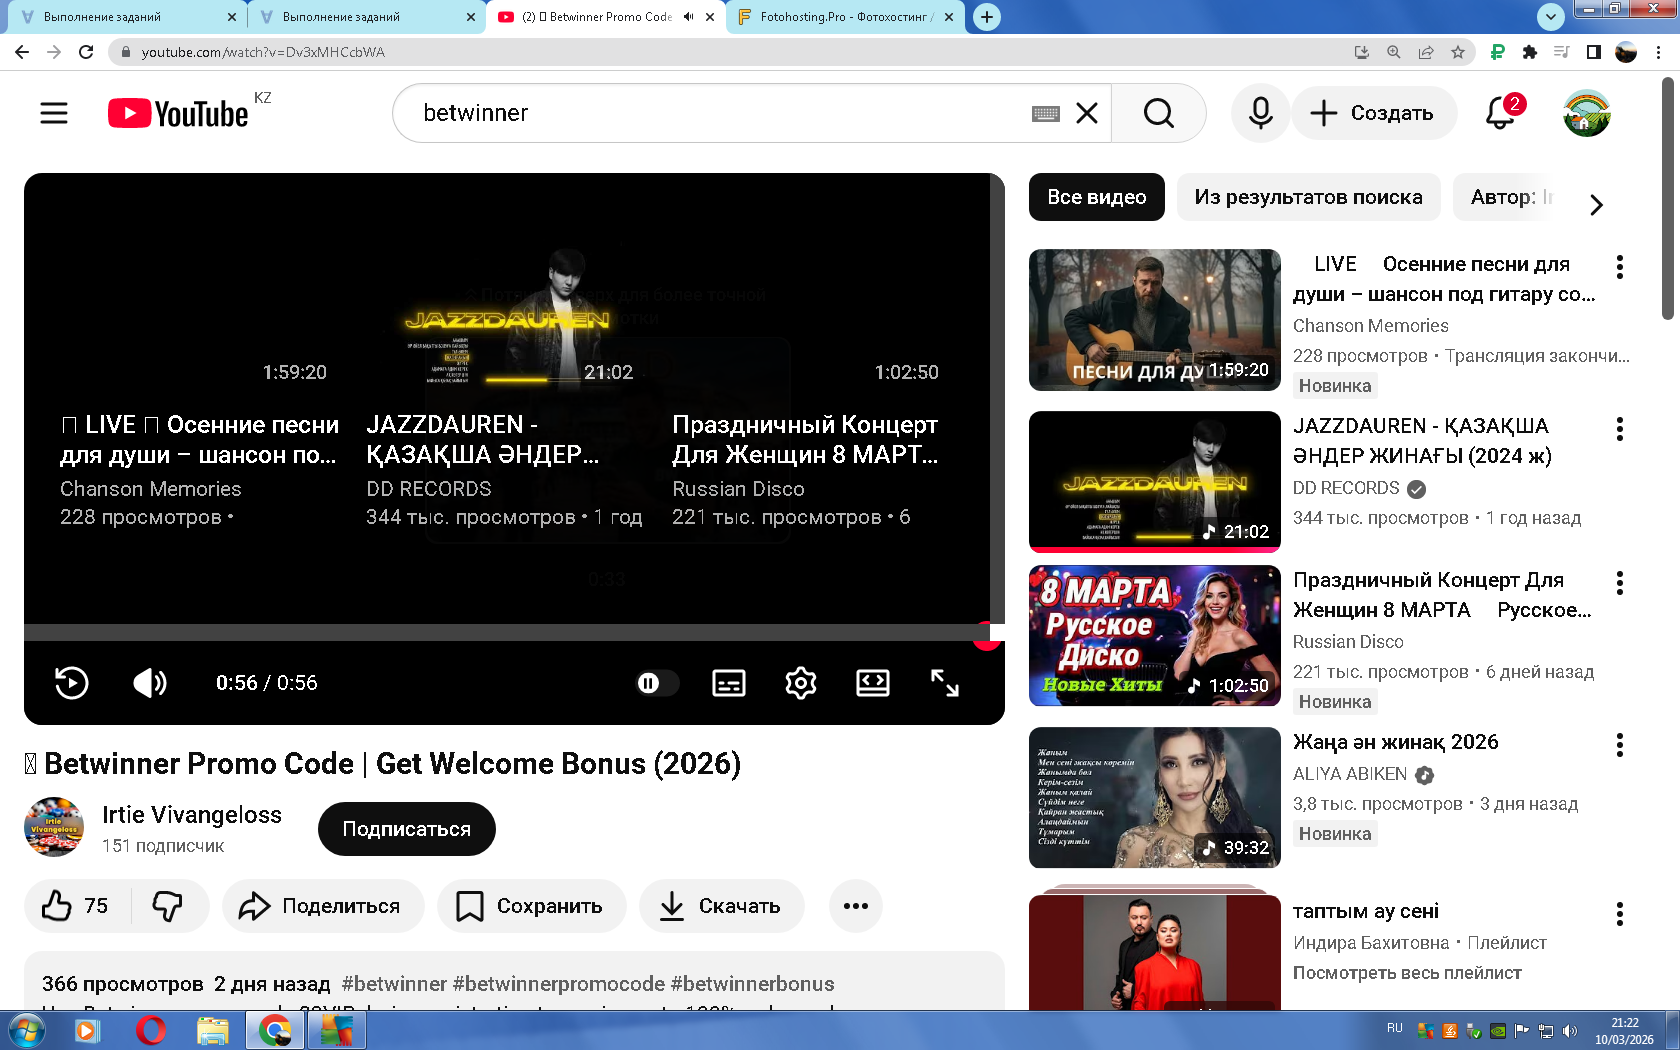Select Из результатов поиска chip

[x=1308, y=197]
